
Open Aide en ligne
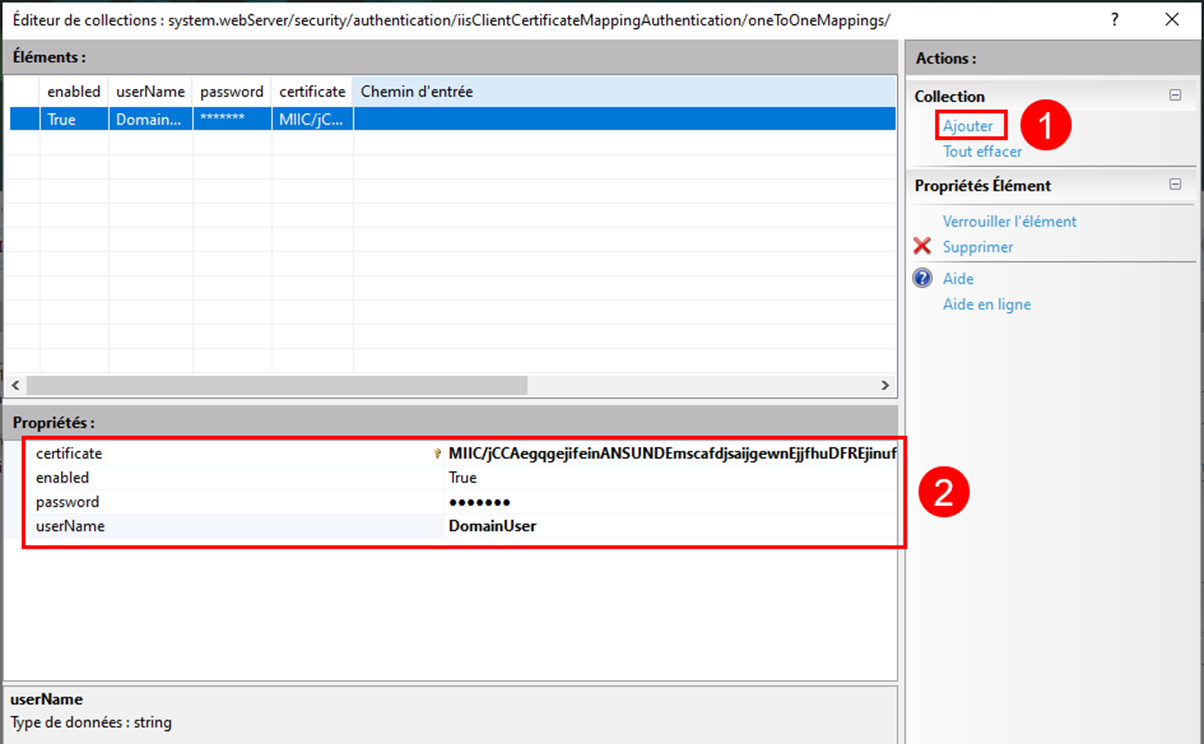pyautogui.click(x=986, y=304)
